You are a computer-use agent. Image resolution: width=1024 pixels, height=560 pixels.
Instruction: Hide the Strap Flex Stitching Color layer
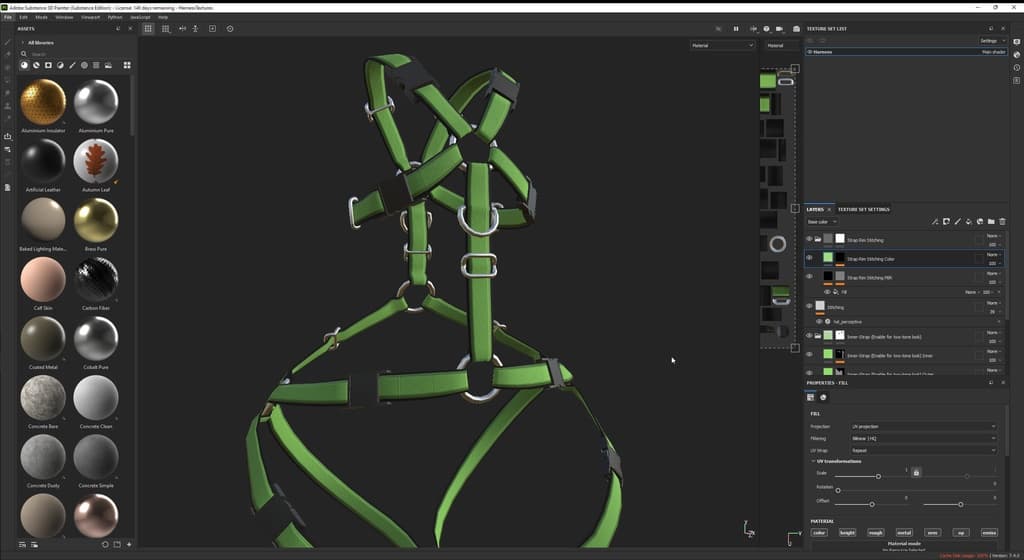tap(810, 258)
